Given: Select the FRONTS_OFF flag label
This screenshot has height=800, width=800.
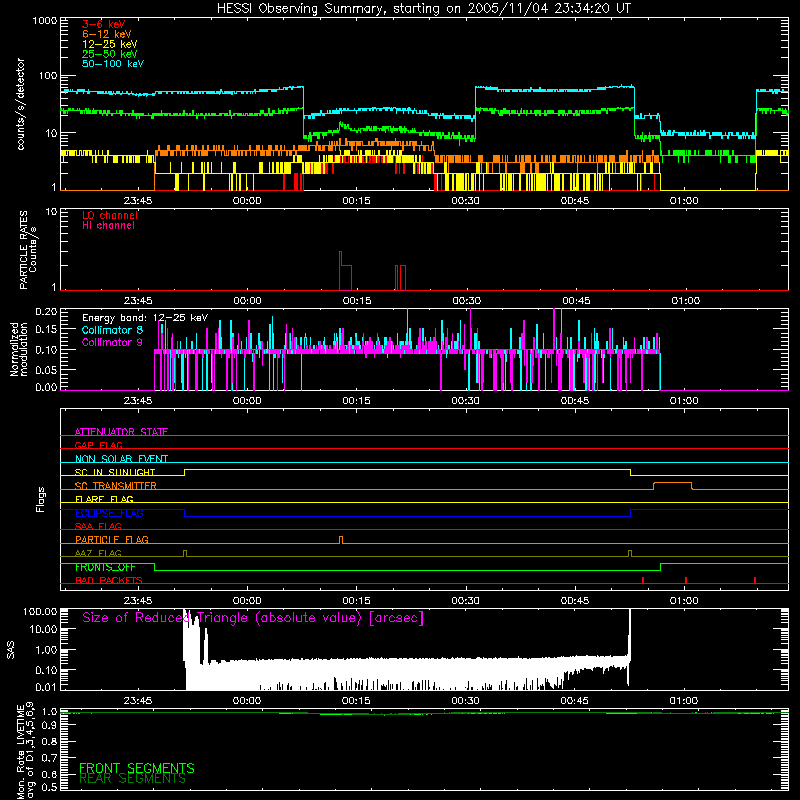Looking at the screenshot, I should point(105,567).
